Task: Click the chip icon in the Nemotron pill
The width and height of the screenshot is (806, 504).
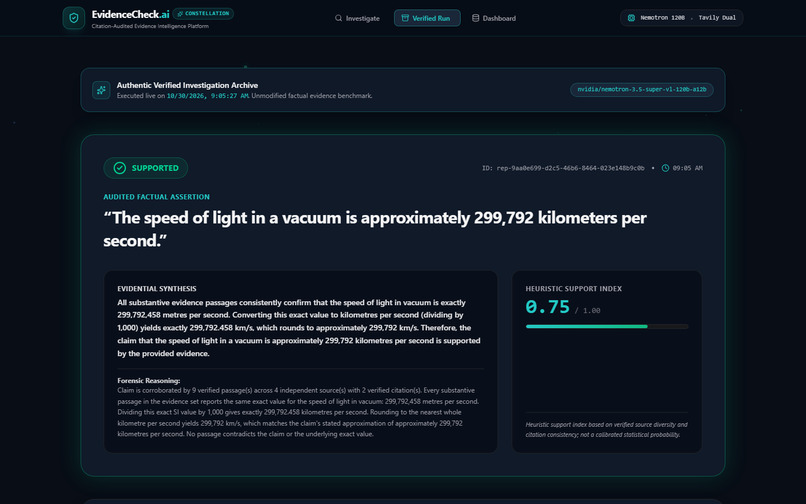Action: point(631,17)
